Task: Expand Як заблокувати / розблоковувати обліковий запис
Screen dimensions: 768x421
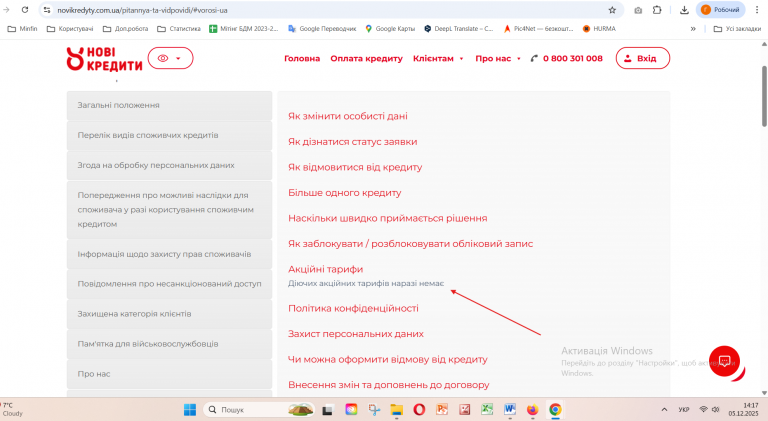Action: click(x=410, y=243)
